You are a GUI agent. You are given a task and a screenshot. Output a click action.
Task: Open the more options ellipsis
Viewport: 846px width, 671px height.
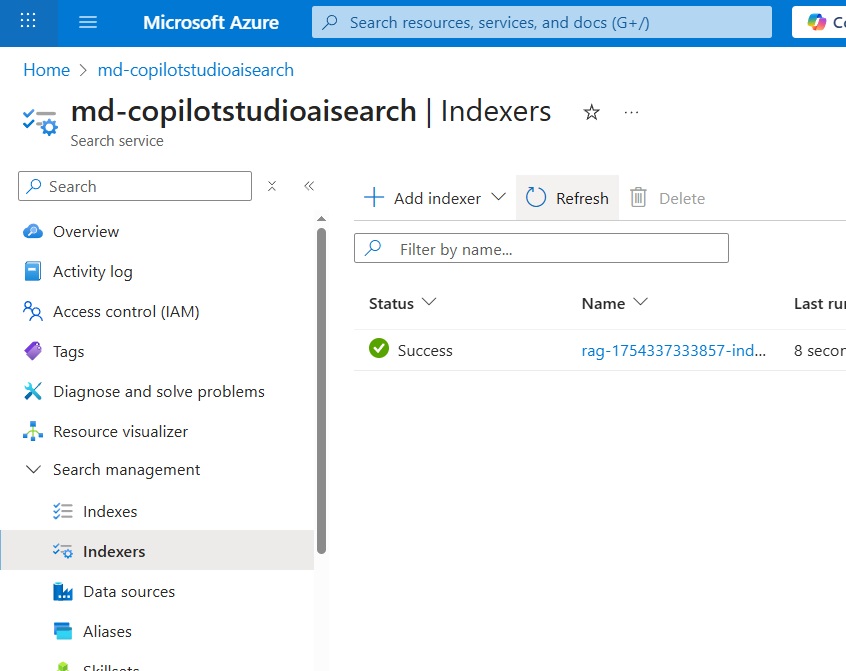point(631,112)
